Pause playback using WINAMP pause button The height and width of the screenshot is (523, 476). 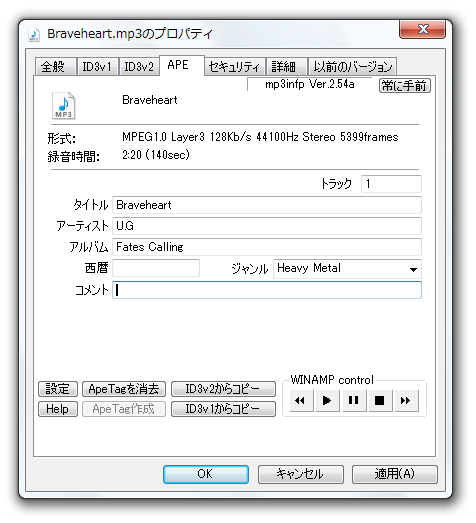point(354,400)
